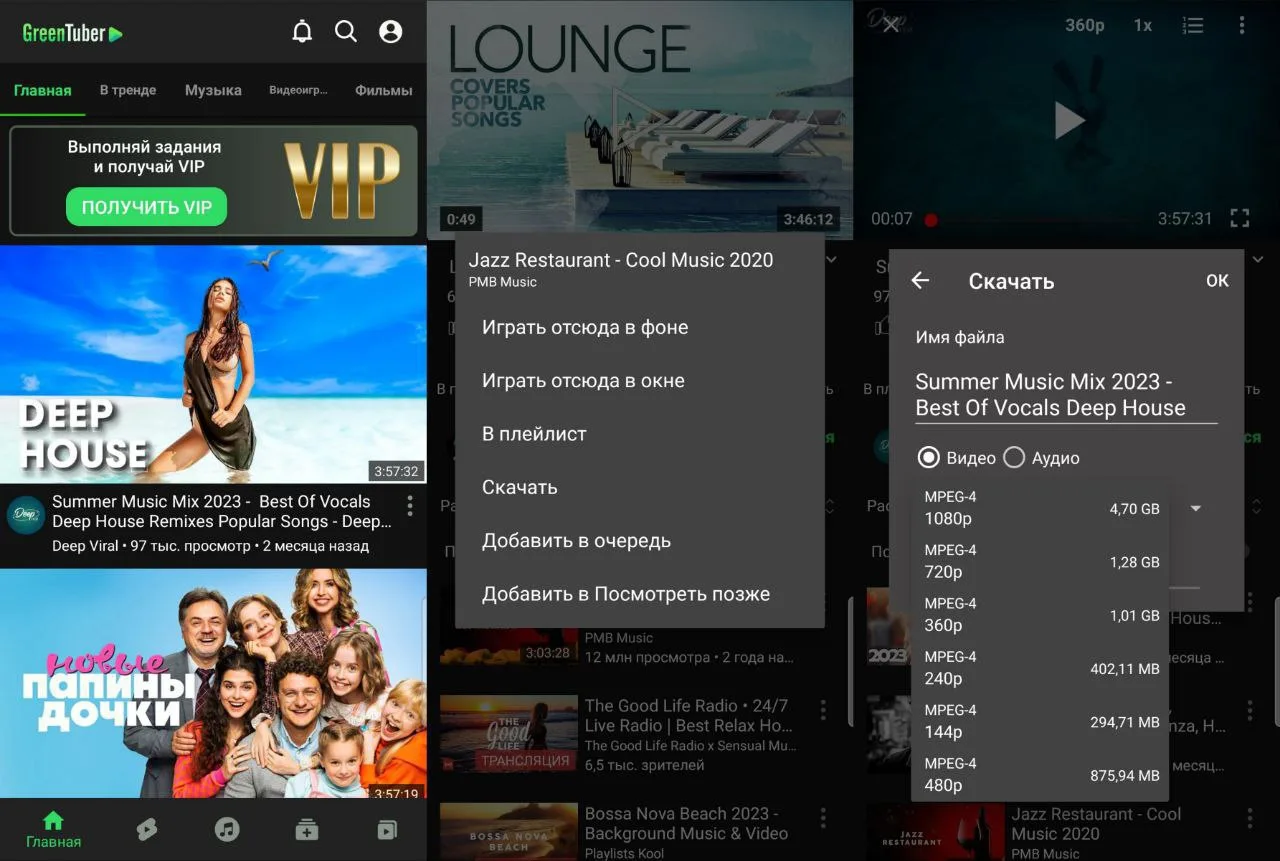1280x861 pixels.
Task: Select the Аудио radio button
Action: pyautogui.click(x=1014, y=458)
